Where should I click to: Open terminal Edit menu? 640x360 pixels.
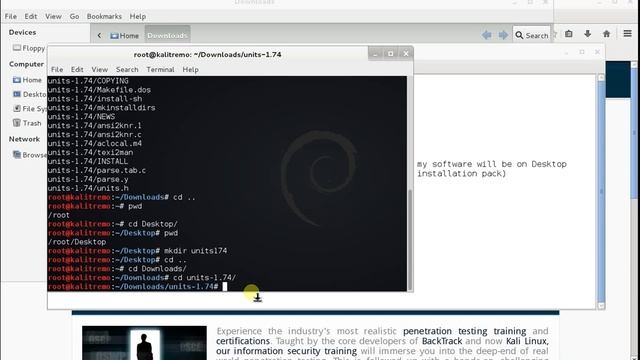pyautogui.click(x=77, y=69)
